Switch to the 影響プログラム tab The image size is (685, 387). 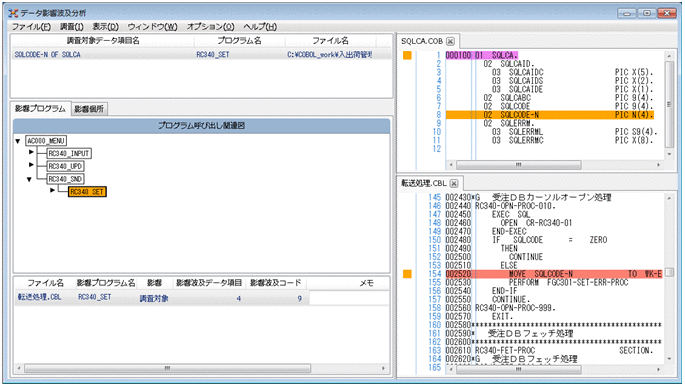pyautogui.click(x=40, y=108)
